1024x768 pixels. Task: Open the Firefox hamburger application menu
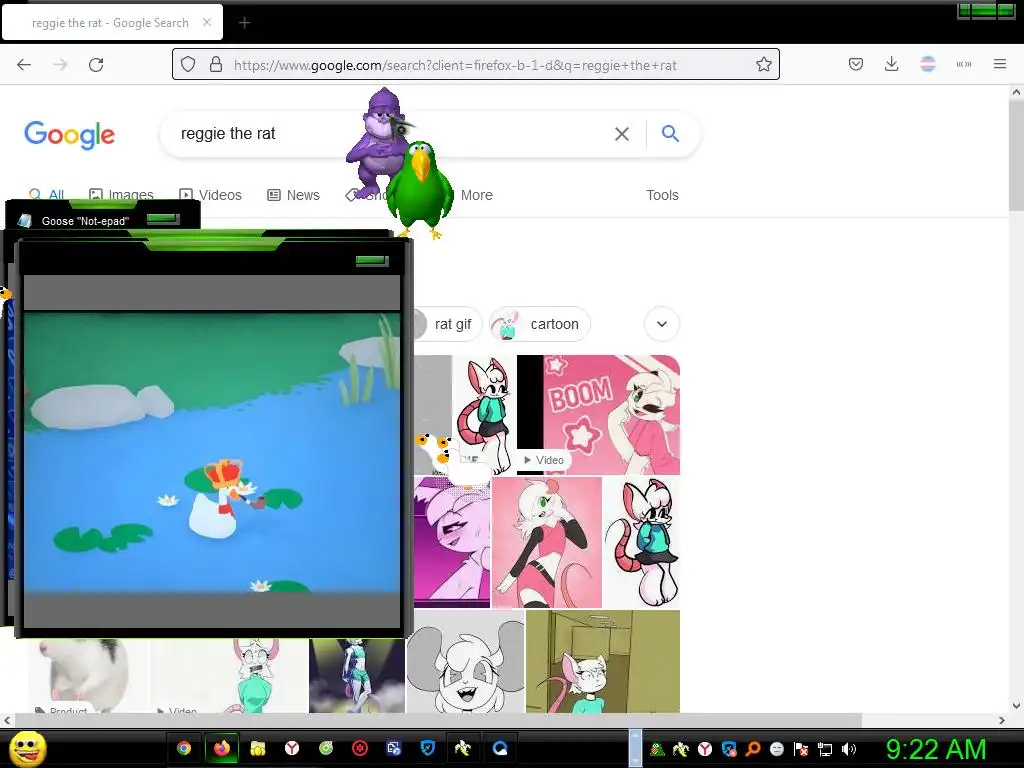click(999, 64)
